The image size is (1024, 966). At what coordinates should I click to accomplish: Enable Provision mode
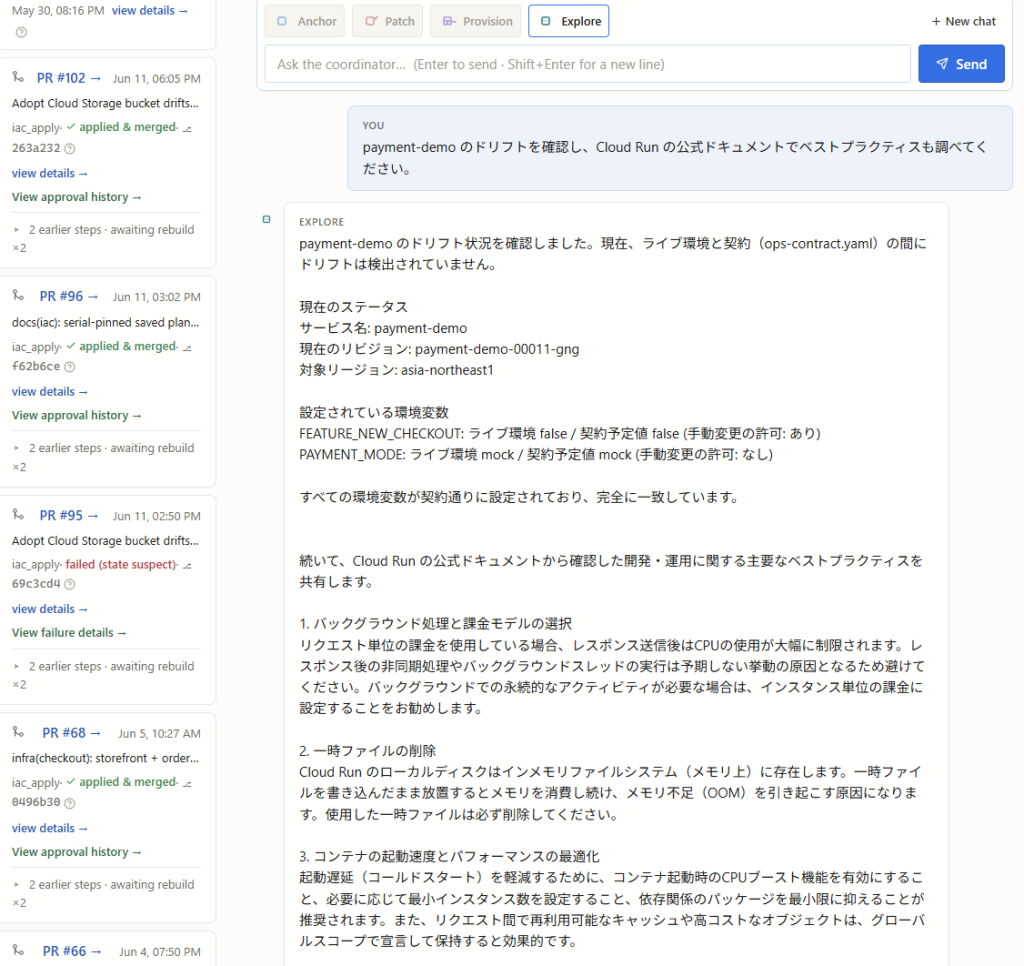[477, 21]
